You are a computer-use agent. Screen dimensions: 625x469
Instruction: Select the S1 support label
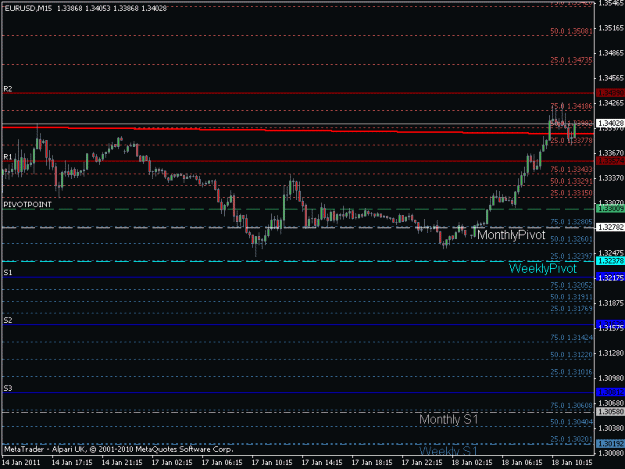(x=8, y=273)
